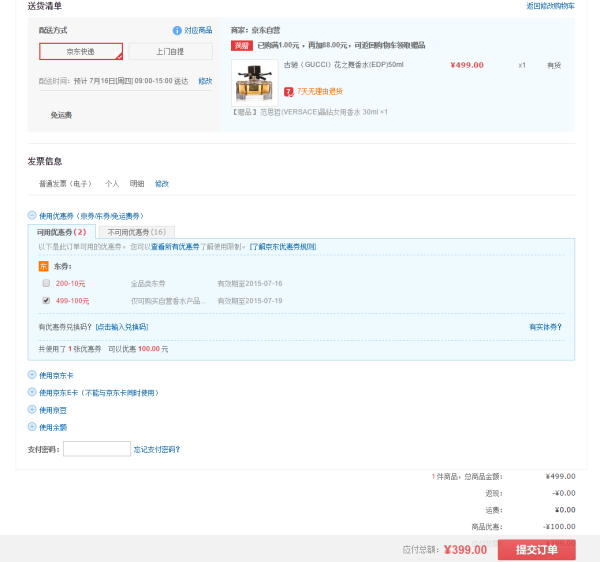Click 忘记支付密码? link
This screenshot has height=562, width=600.
click(157, 450)
